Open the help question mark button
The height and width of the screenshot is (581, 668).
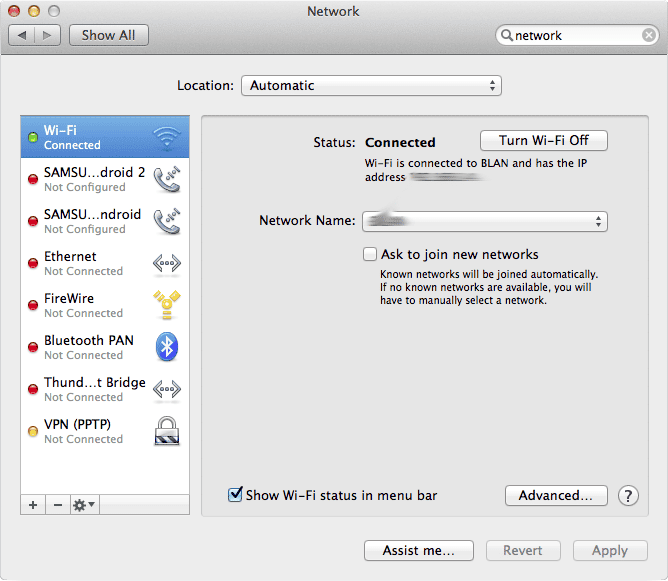[628, 495]
